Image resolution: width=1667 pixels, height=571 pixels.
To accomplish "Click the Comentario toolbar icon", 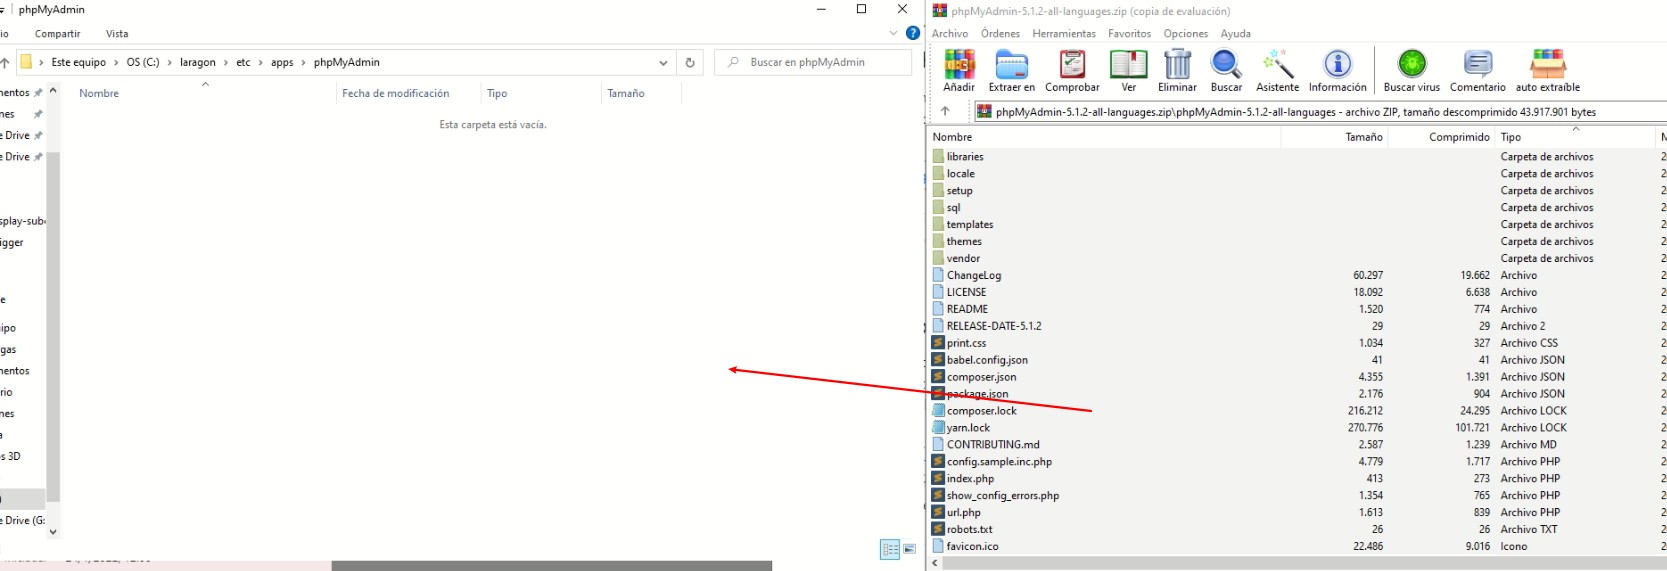I will click(1477, 64).
